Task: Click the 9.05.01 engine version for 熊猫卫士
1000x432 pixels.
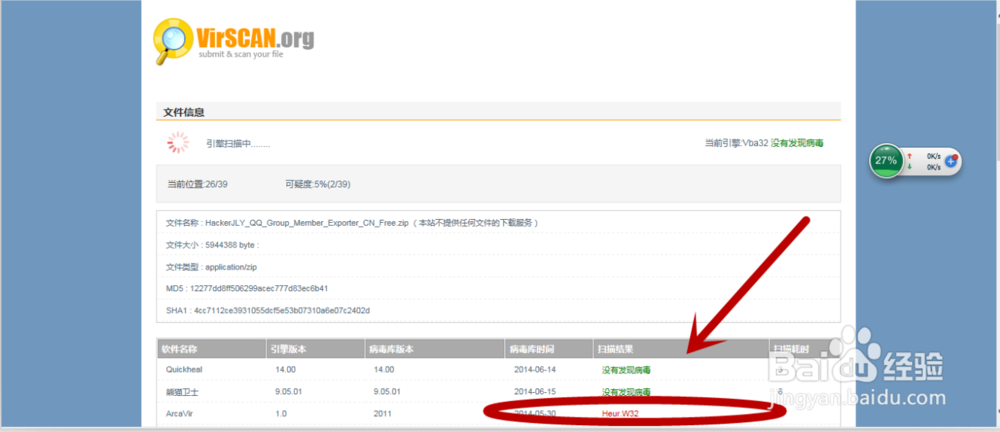Action: pyautogui.click(x=286, y=391)
